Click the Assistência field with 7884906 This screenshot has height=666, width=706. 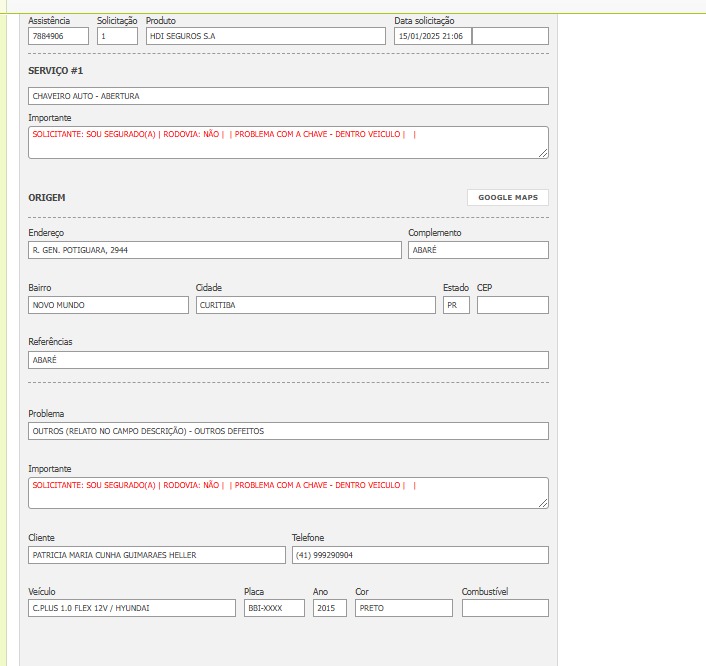[58, 36]
